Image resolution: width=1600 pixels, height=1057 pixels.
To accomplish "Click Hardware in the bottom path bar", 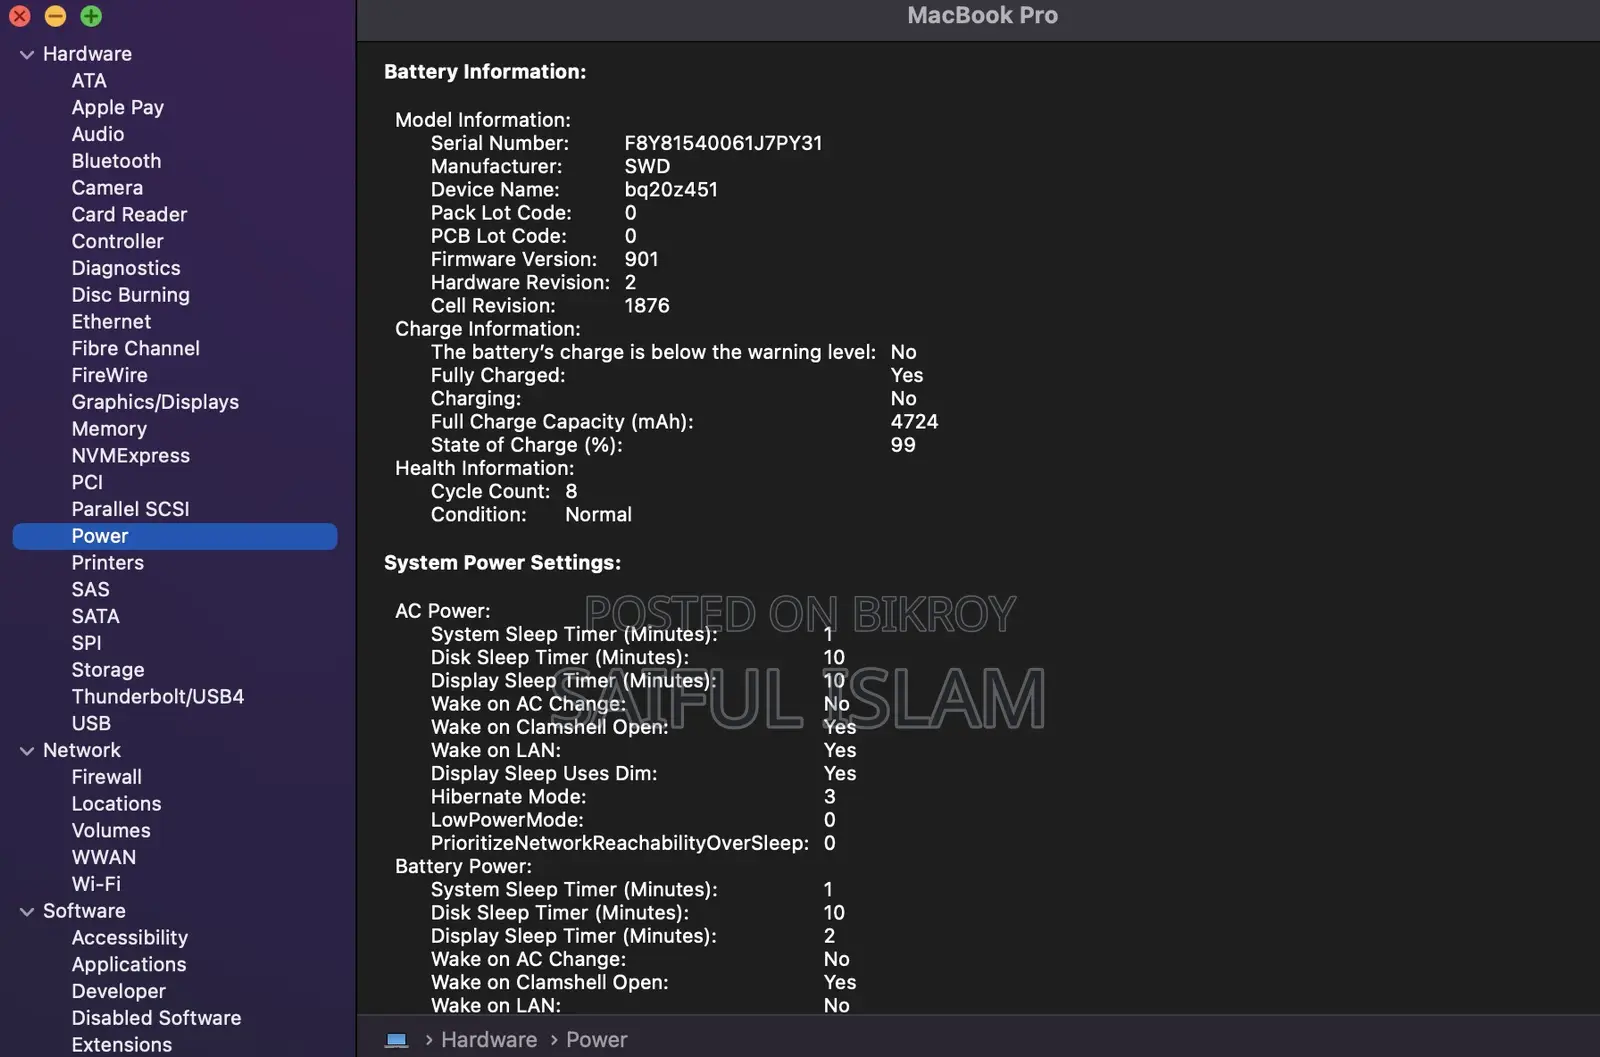I will [x=489, y=1040].
